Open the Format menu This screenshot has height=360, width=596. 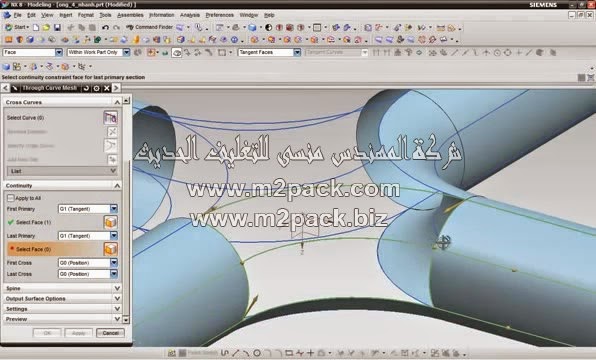coord(86,15)
